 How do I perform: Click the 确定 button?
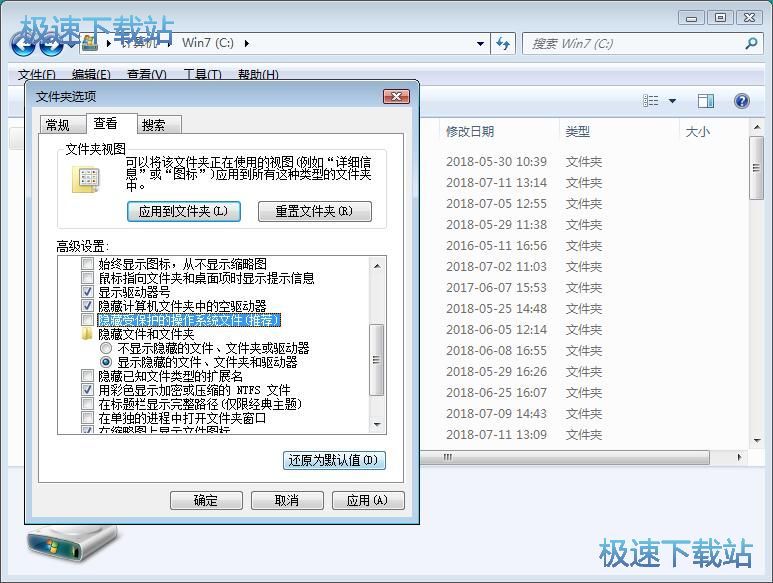click(x=206, y=501)
